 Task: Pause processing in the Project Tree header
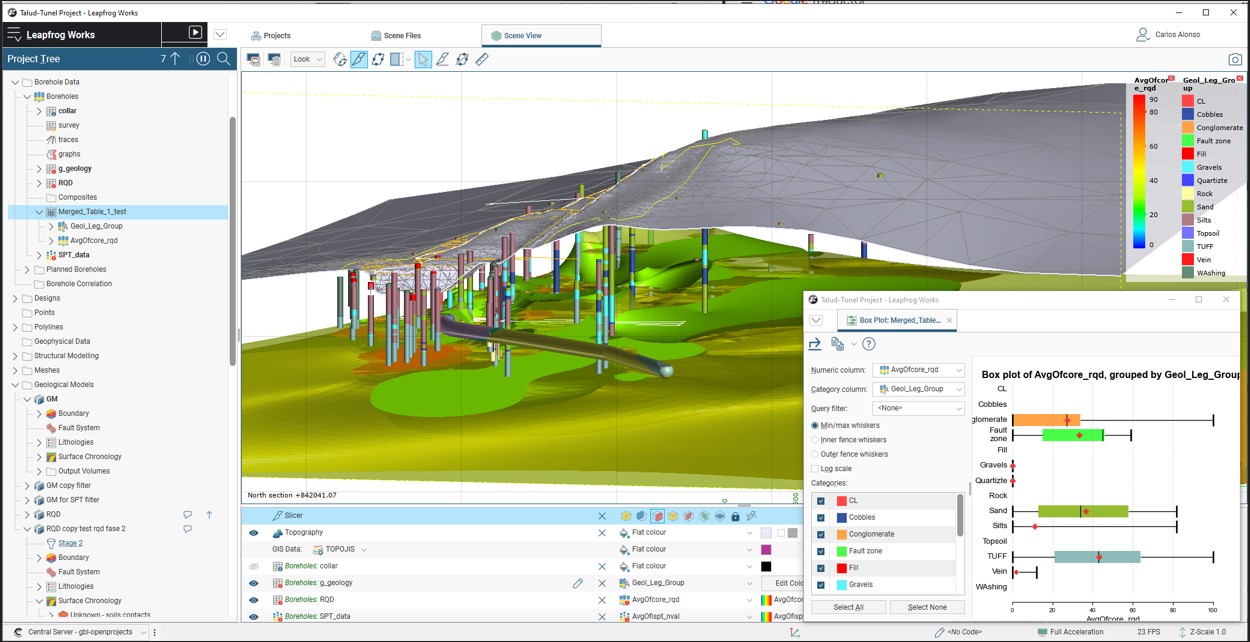pos(203,59)
